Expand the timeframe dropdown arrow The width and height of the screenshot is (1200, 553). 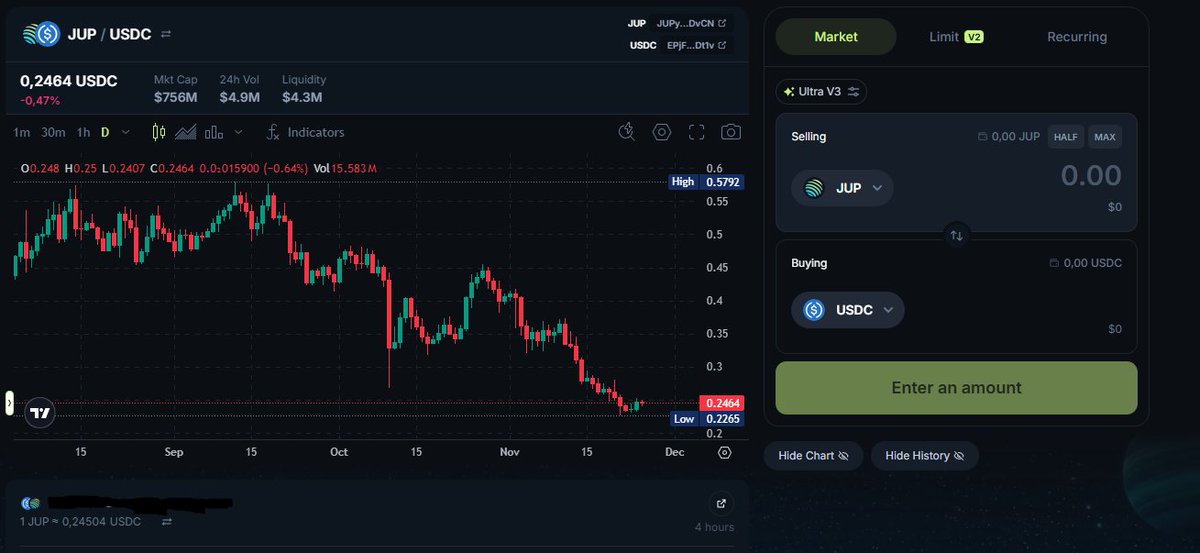[x=128, y=132]
